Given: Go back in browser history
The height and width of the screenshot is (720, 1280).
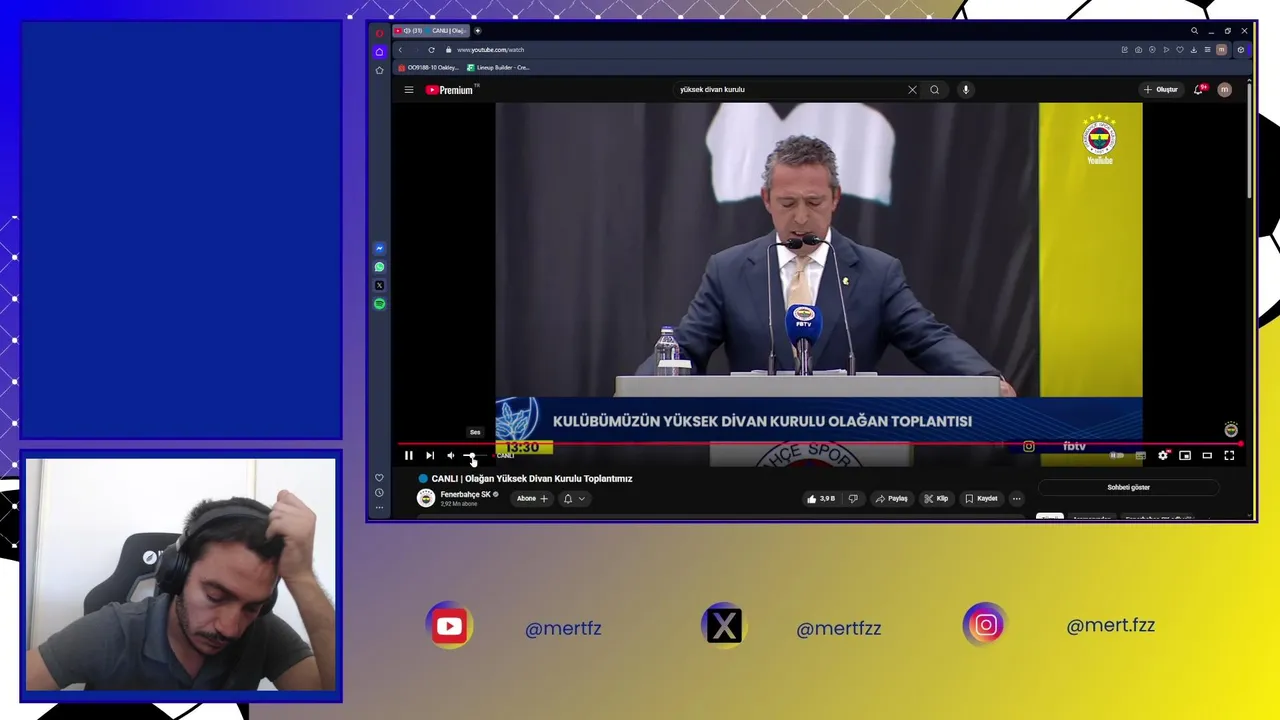Looking at the screenshot, I should click(400, 50).
